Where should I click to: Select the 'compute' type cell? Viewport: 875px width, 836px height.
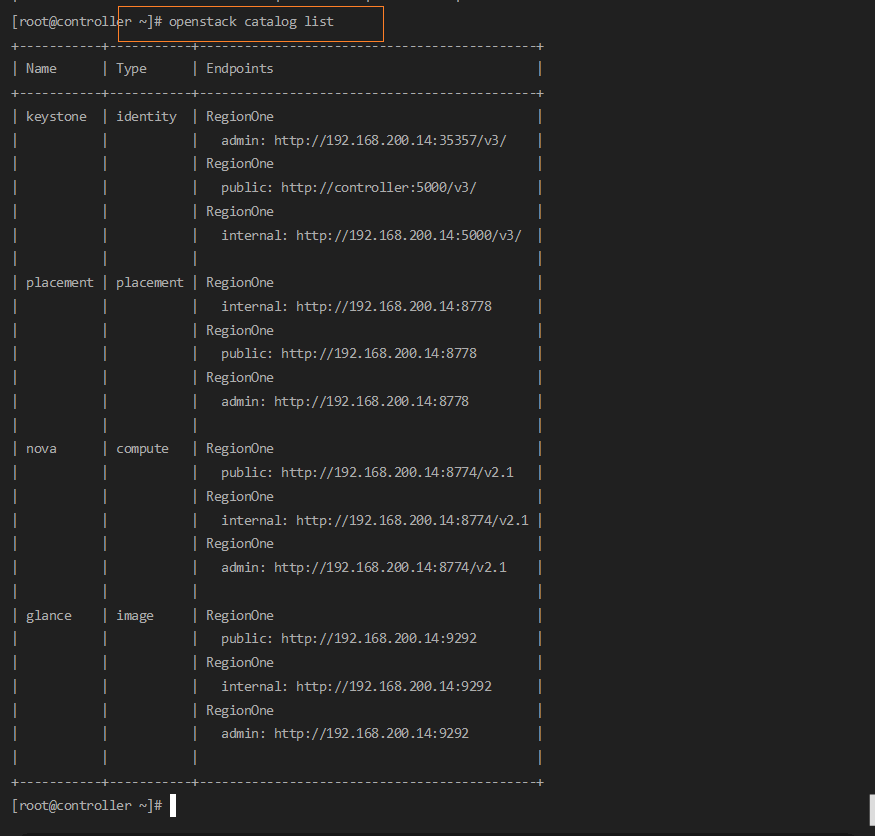click(142, 449)
